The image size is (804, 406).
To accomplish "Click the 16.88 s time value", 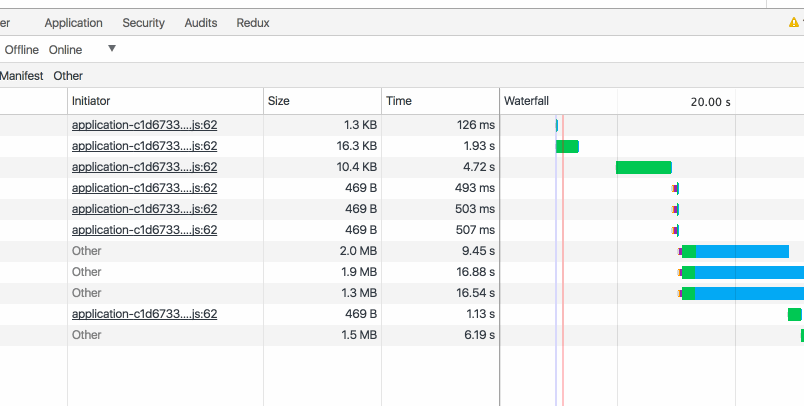I will [x=476, y=272].
